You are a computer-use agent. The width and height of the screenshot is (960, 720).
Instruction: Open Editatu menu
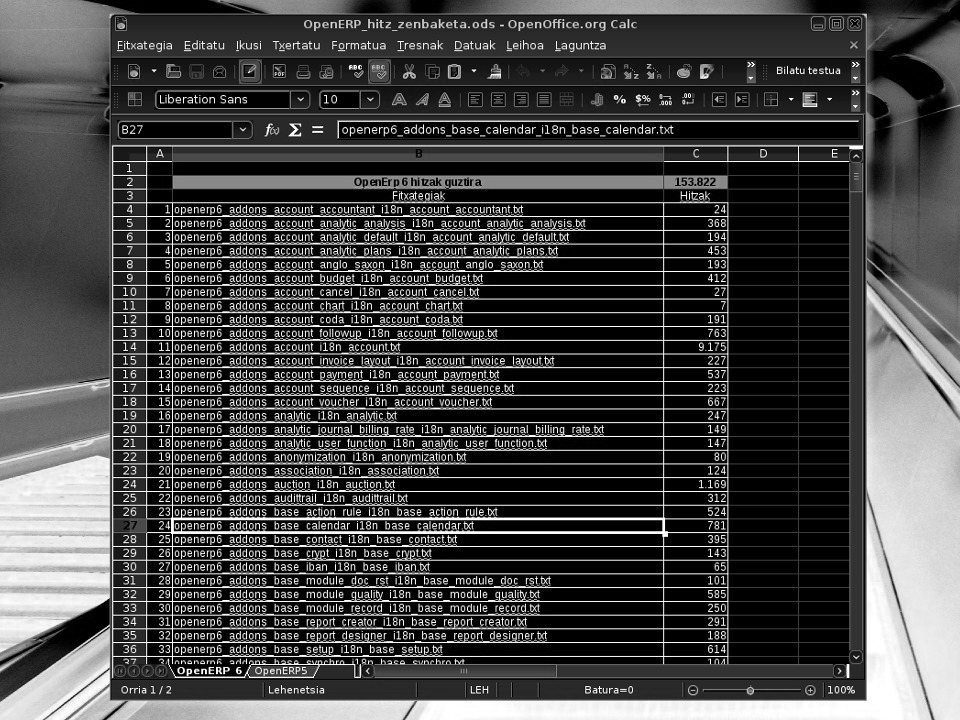click(x=204, y=45)
